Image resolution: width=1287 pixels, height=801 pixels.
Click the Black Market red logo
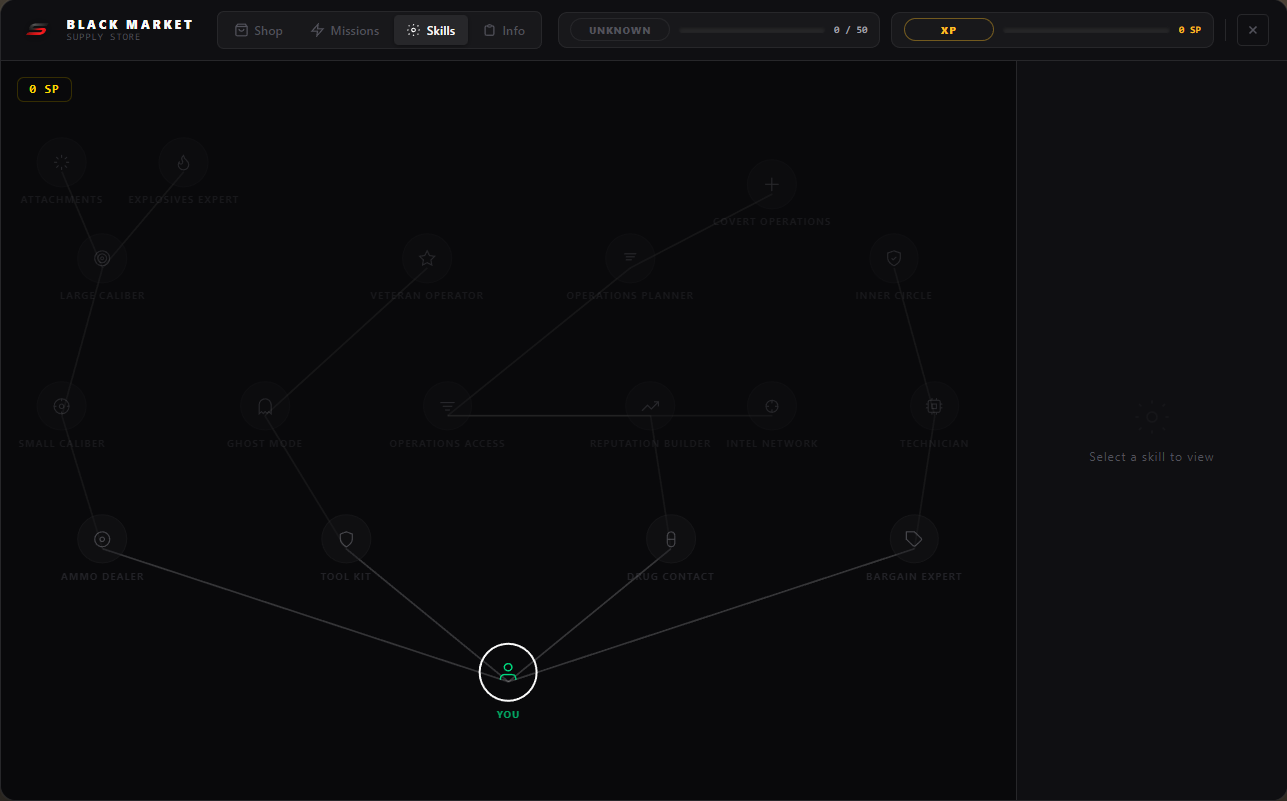(37, 30)
